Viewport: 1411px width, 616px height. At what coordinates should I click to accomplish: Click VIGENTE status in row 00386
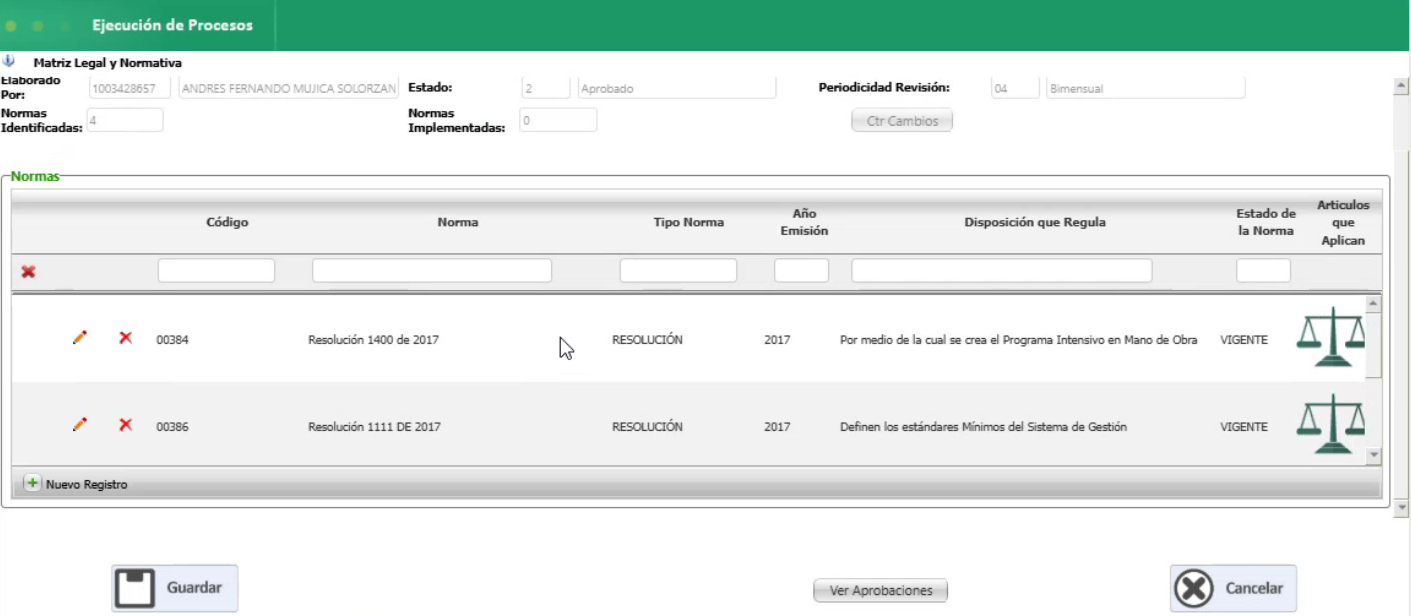(1244, 427)
